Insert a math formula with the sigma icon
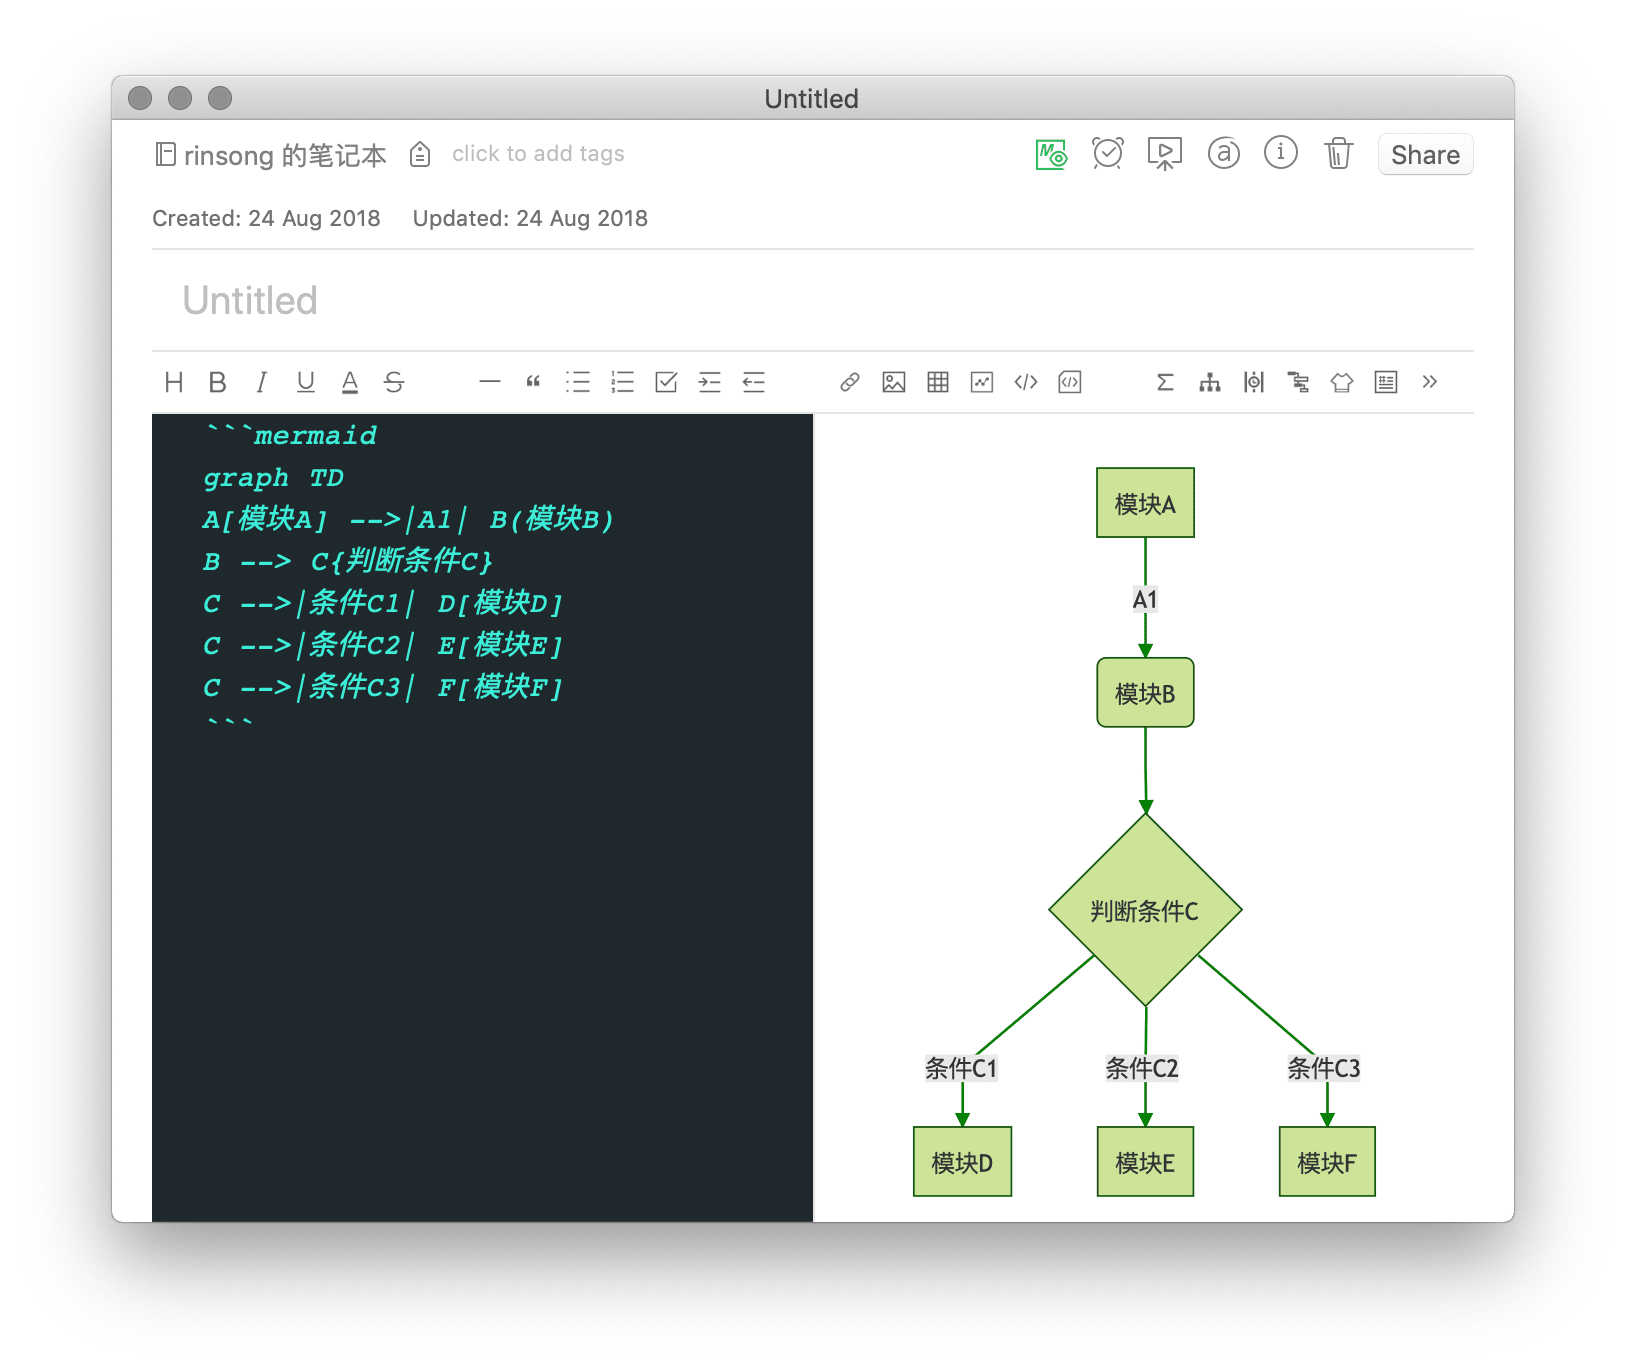1626x1370 pixels. click(1165, 382)
